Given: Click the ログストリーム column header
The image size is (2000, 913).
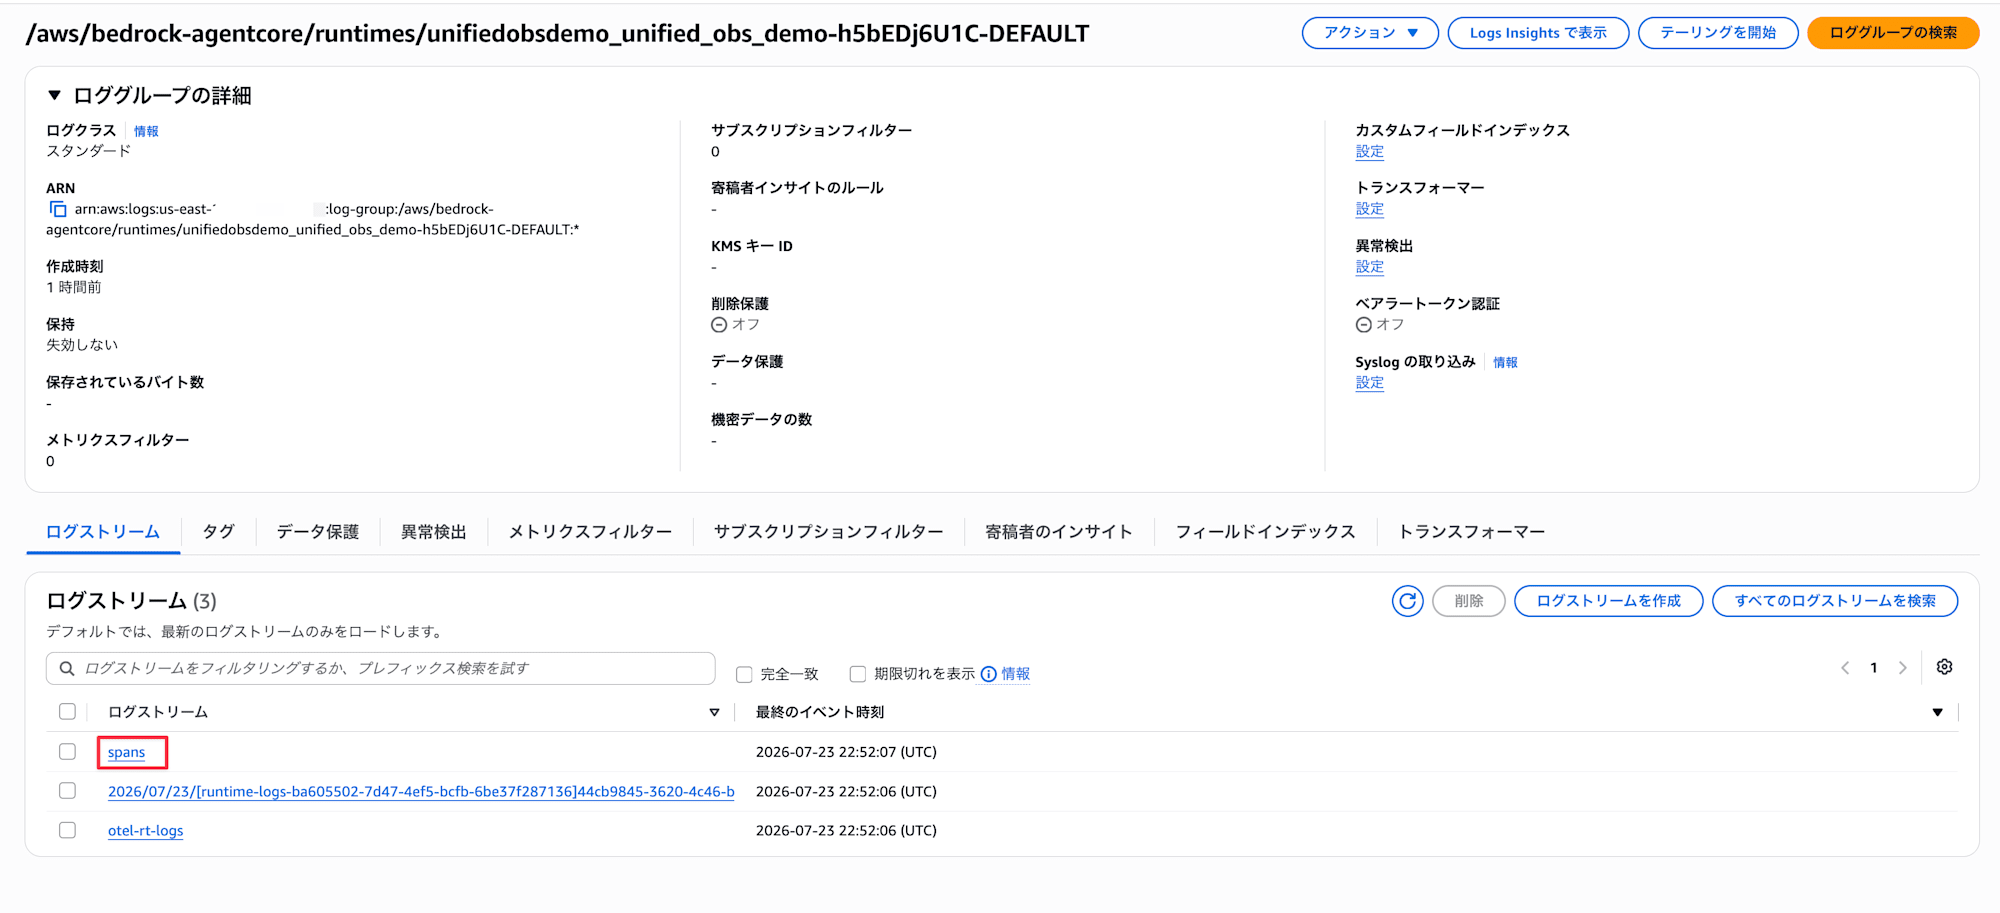Looking at the screenshot, I should point(158,712).
